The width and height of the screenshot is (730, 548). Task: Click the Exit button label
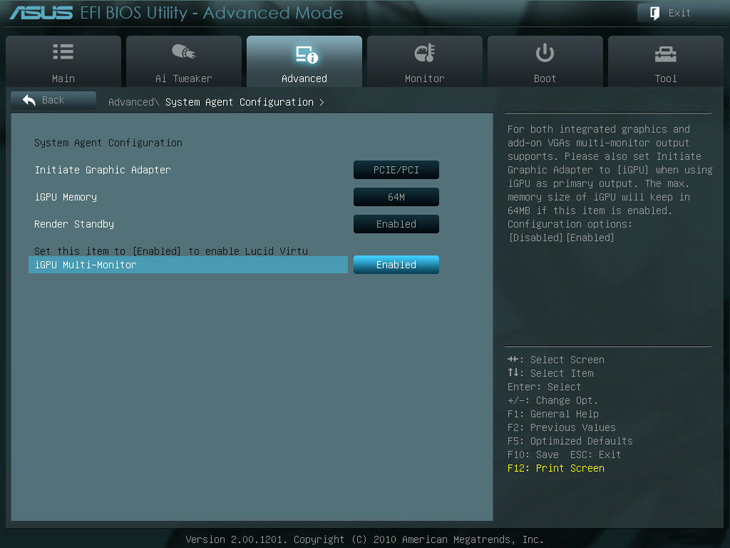click(x=680, y=13)
